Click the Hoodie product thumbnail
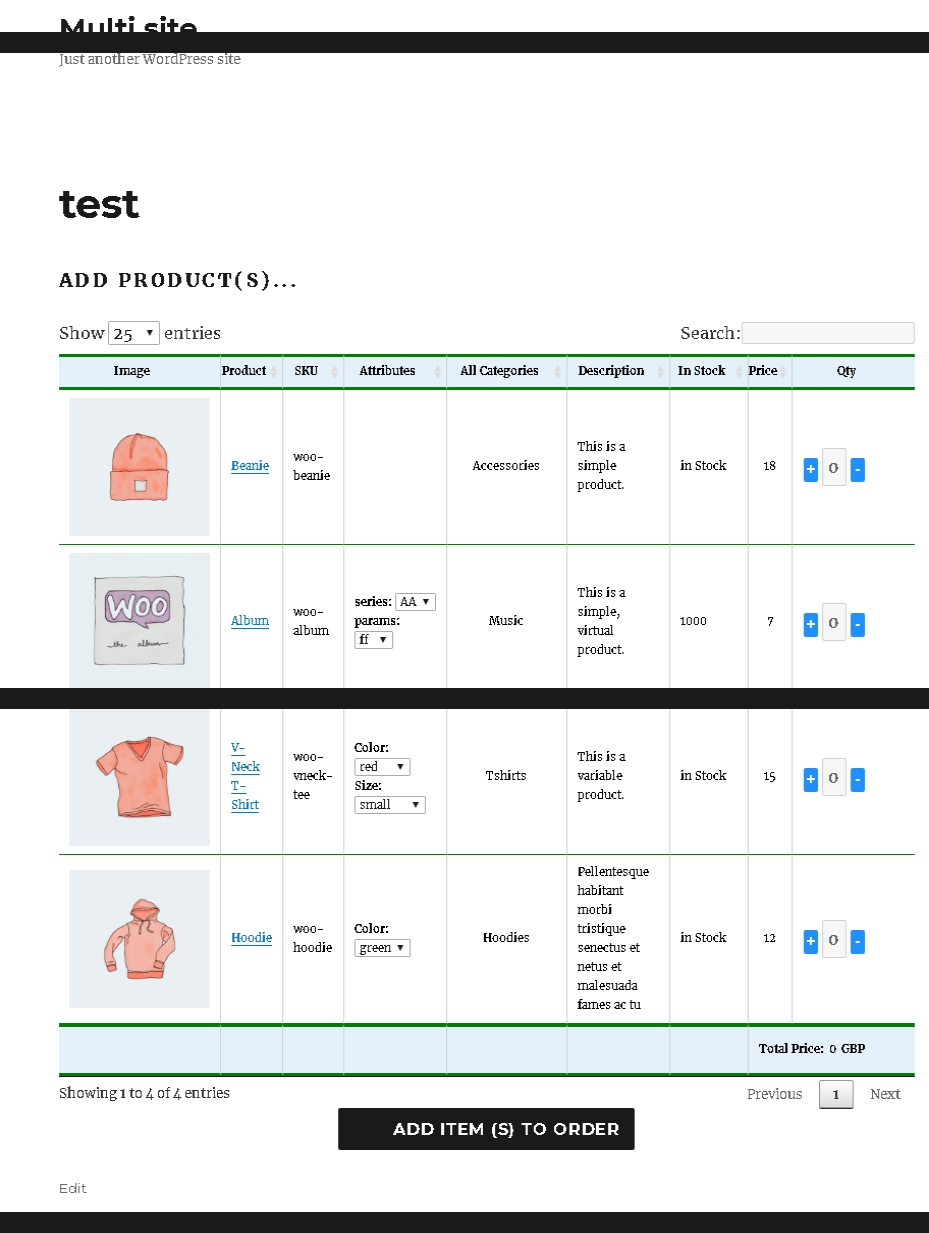Screen dimensions: 929x1233 coord(139,939)
